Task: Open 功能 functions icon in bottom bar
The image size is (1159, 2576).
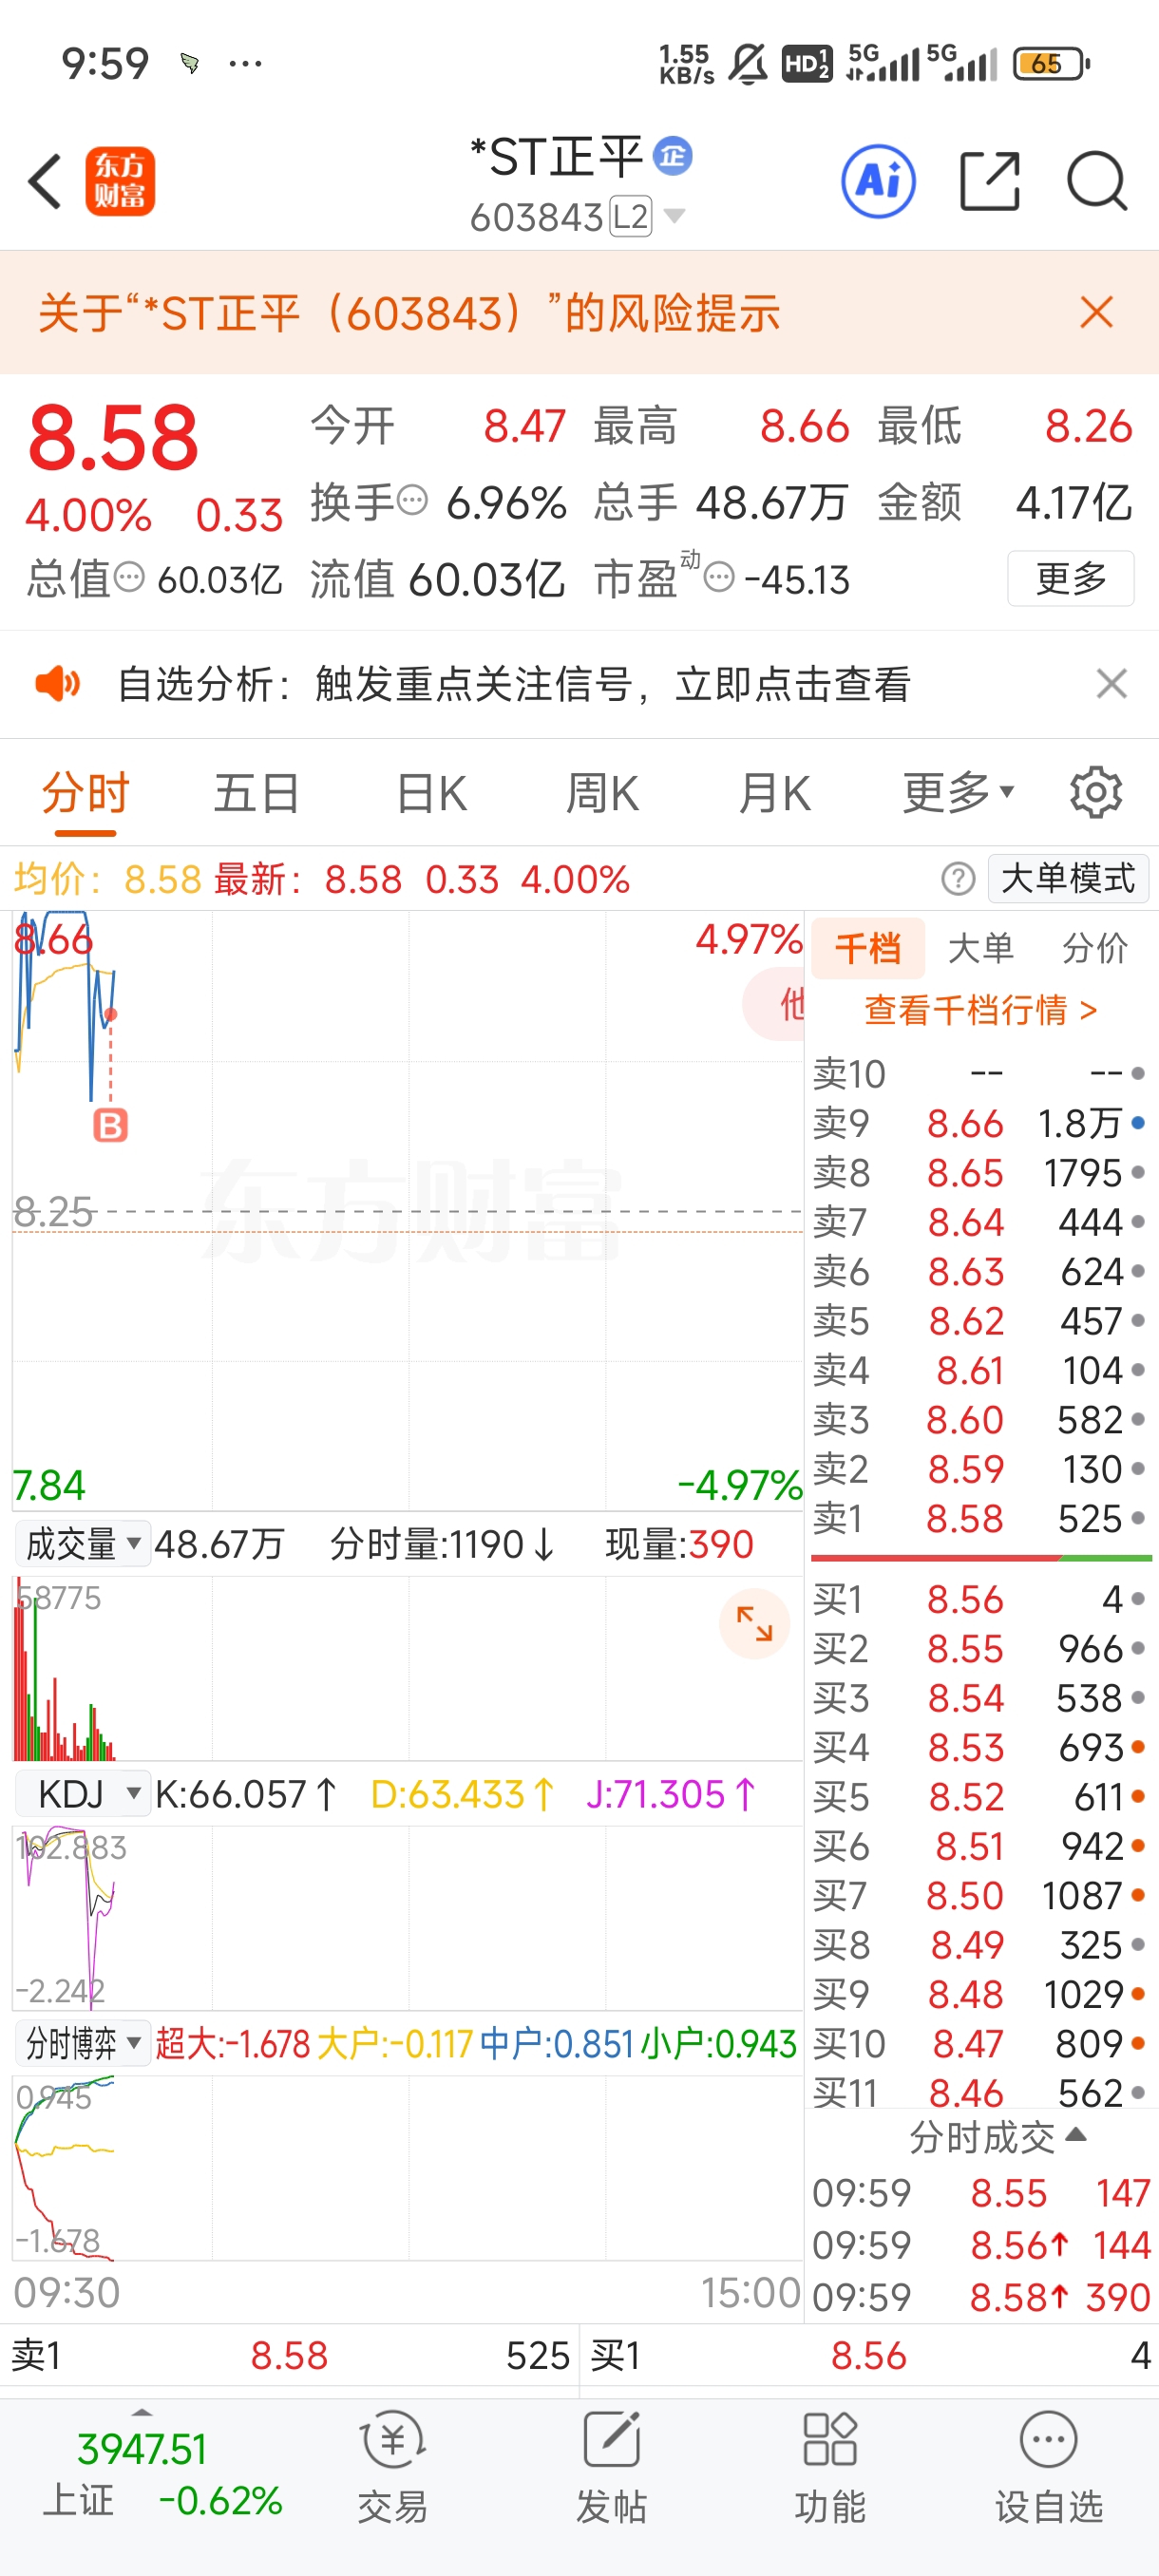Action: pyautogui.click(x=830, y=2466)
